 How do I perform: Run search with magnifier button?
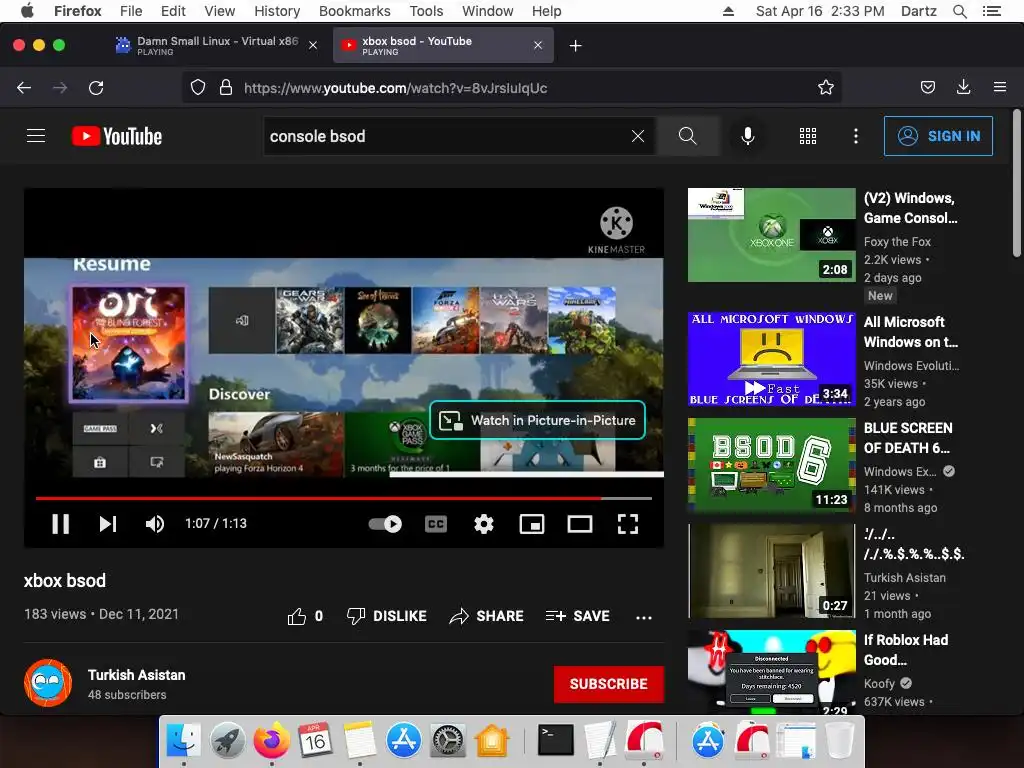pyautogui.click(x=688, y=136)
